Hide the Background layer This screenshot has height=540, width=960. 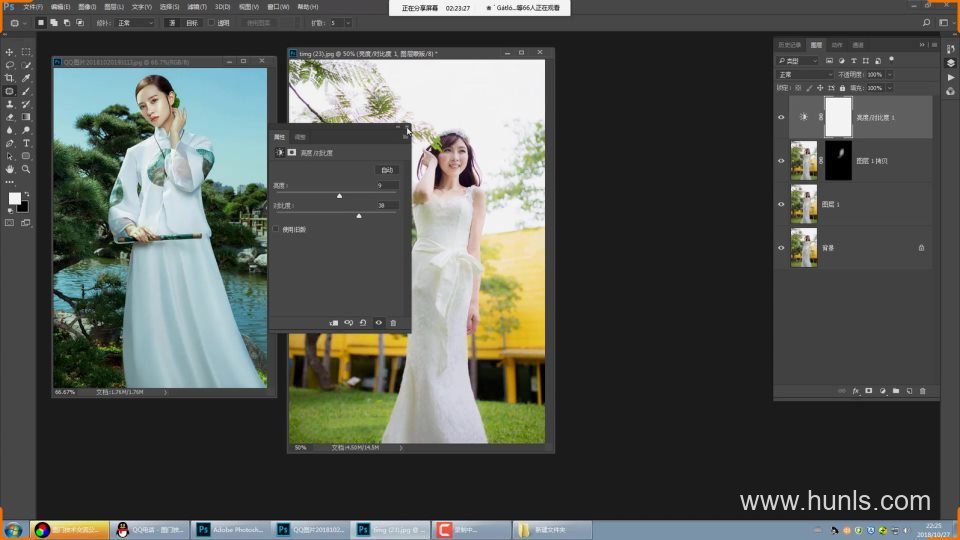click(781, 247)
